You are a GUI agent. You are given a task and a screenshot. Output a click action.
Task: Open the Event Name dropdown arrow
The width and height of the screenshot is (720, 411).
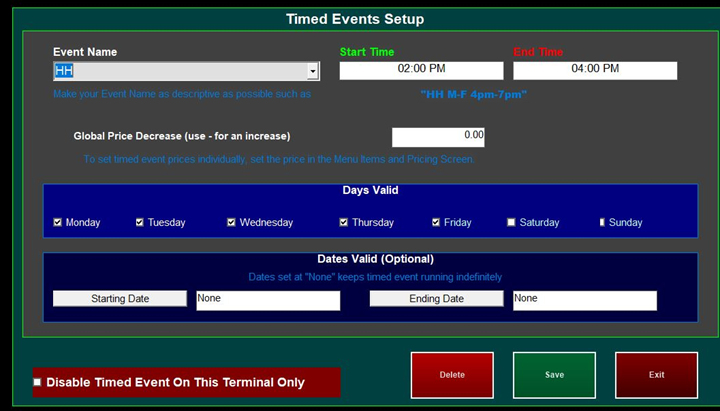click(313, 71)
